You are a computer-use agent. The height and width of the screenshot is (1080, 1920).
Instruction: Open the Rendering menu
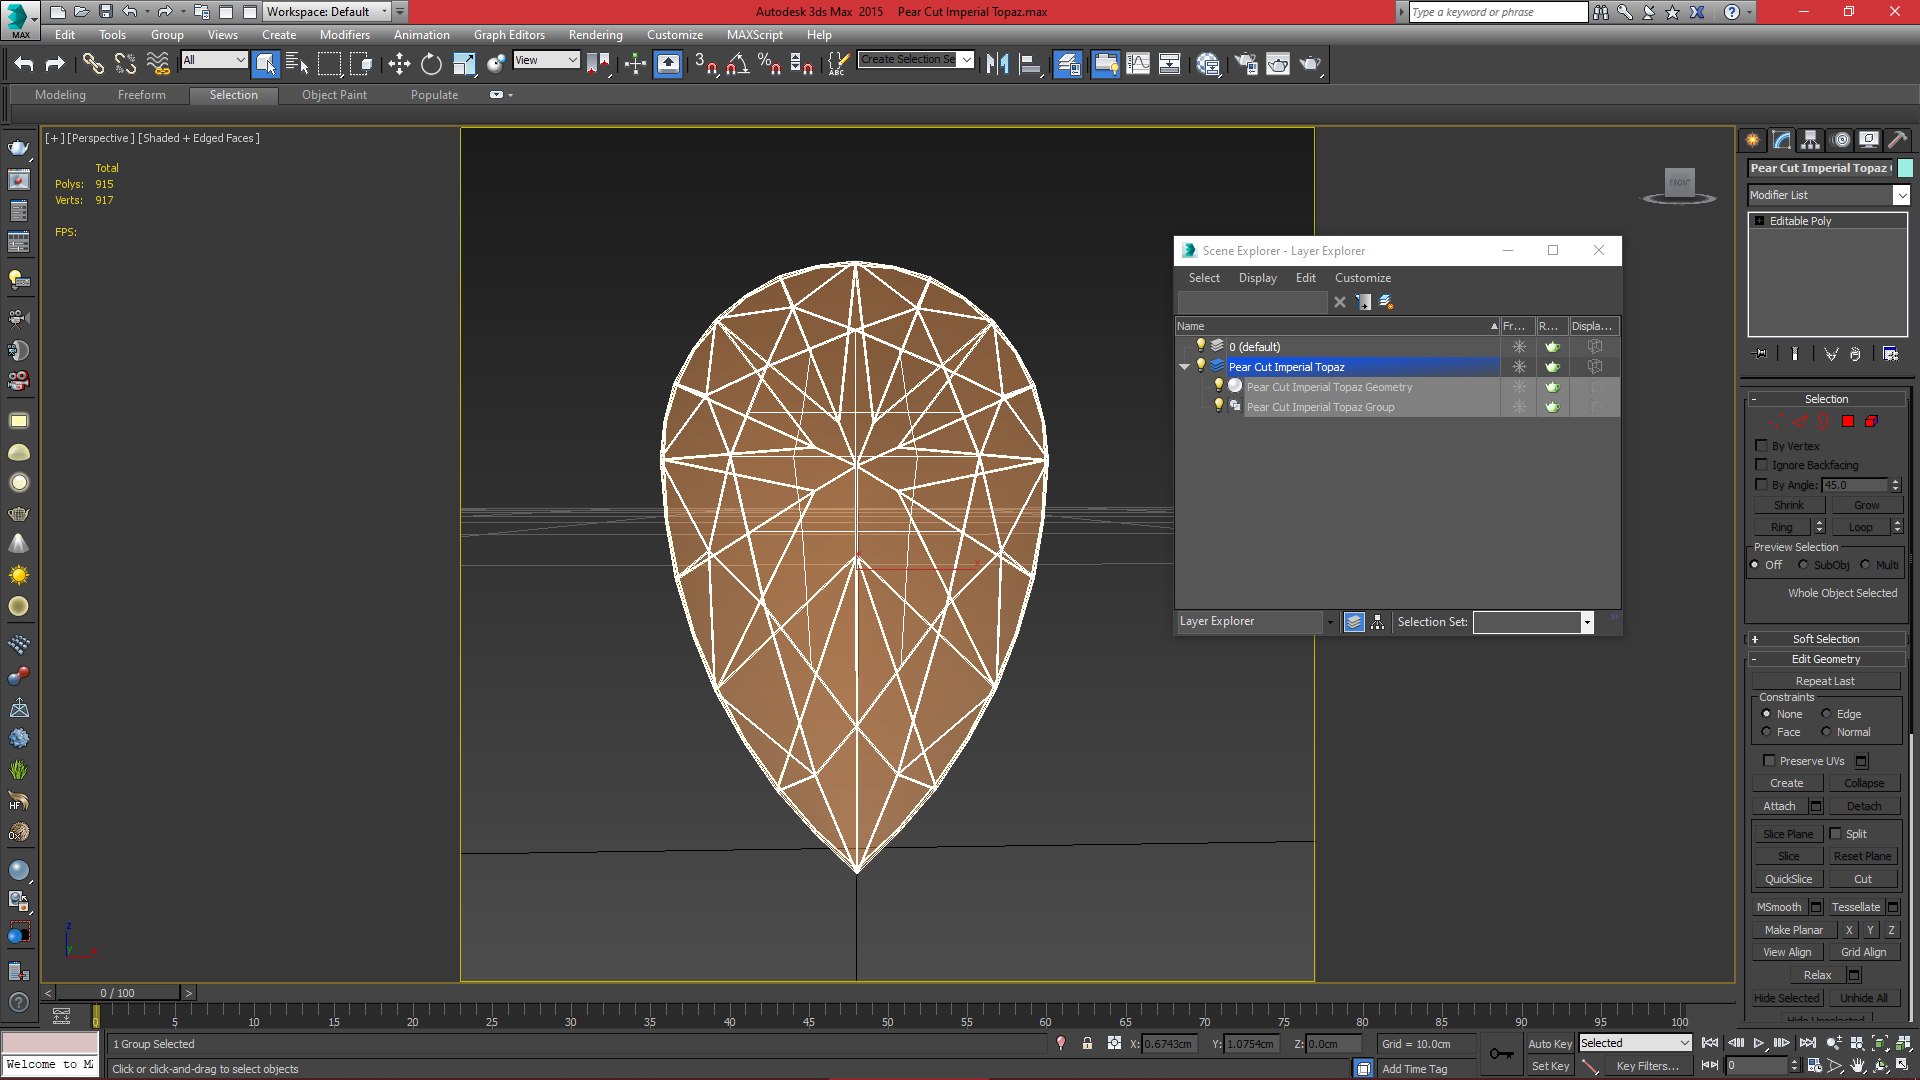click(x=595, y=35)
